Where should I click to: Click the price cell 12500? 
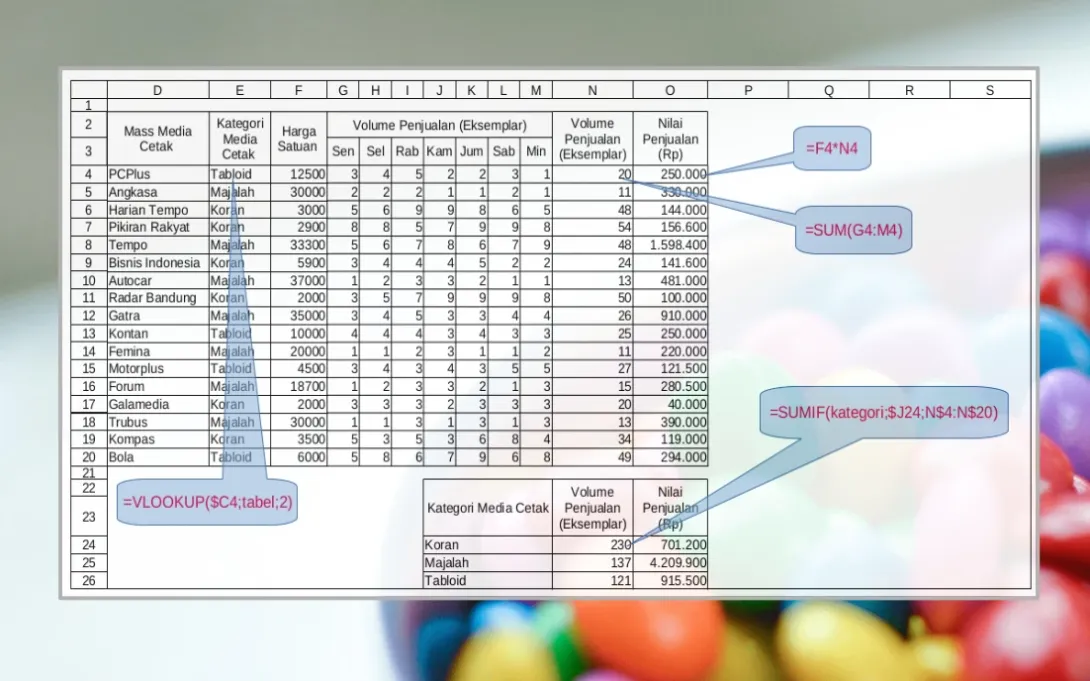pos(298,174)
